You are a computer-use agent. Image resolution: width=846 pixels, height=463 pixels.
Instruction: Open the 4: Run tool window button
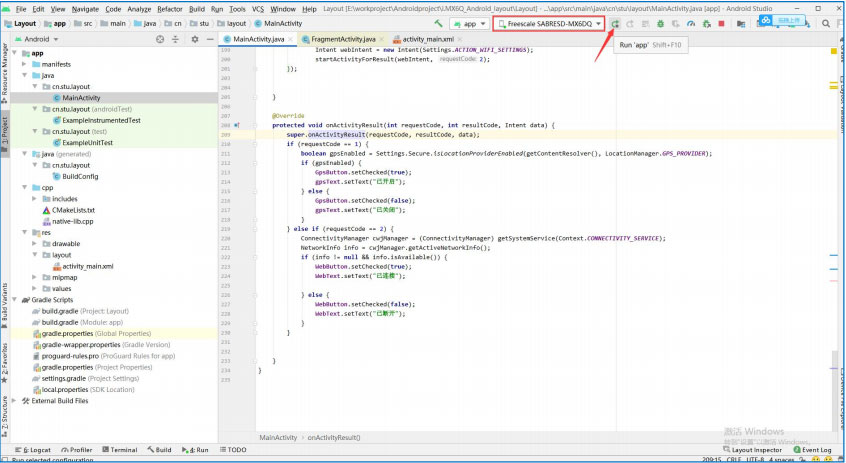(195, 450)
